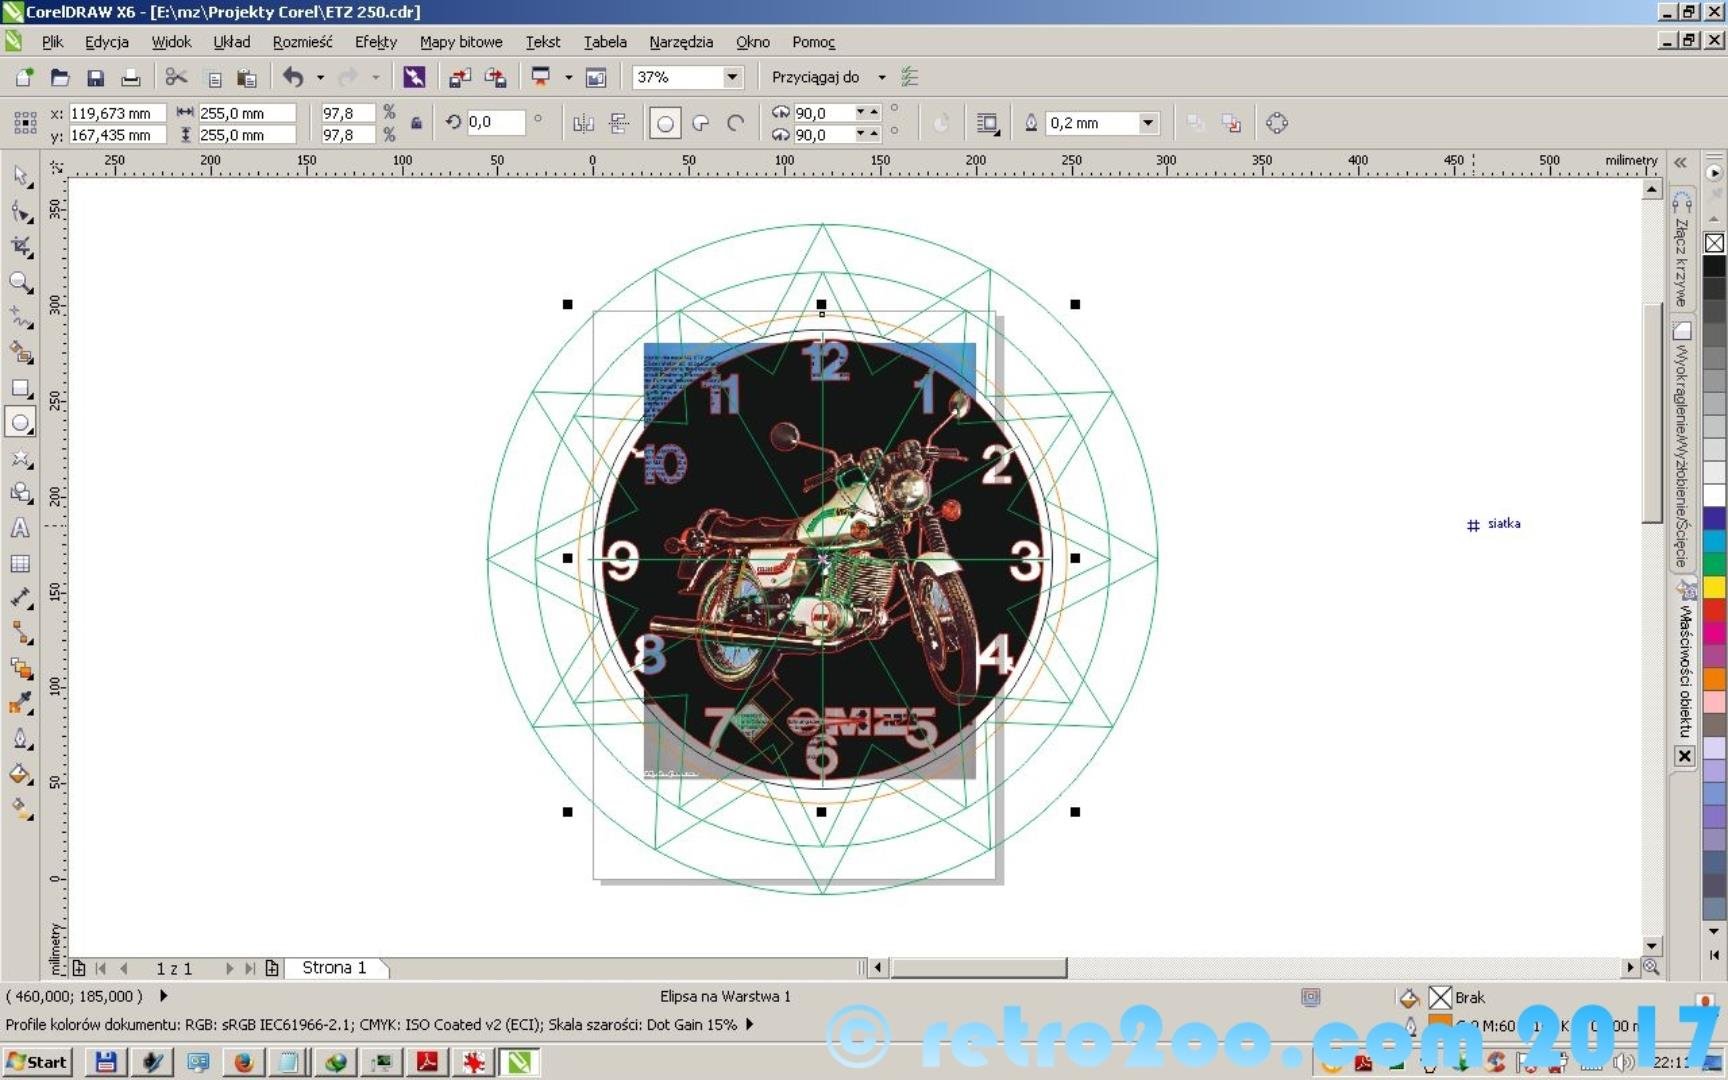Pick the Table tool
This screenshot has width=1728, height=1080.
[x=20, y=563]
